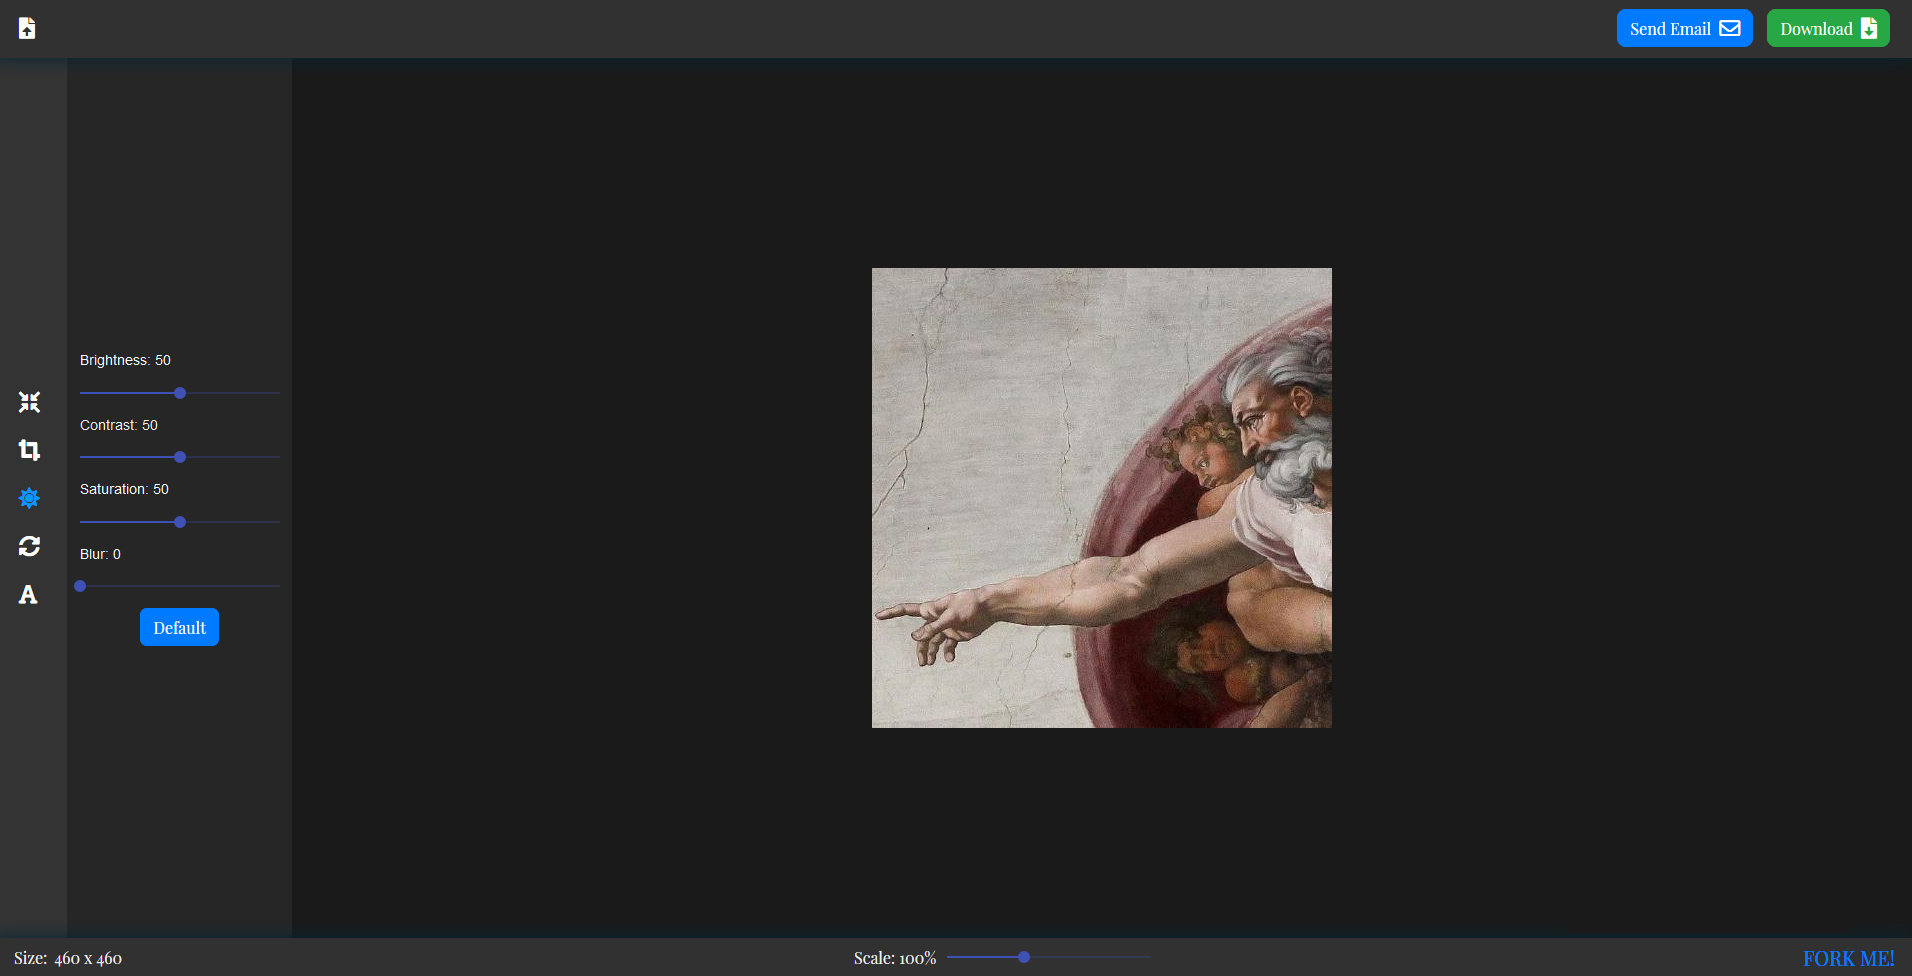Click the Saturation: 50 label

click(124, 489)
